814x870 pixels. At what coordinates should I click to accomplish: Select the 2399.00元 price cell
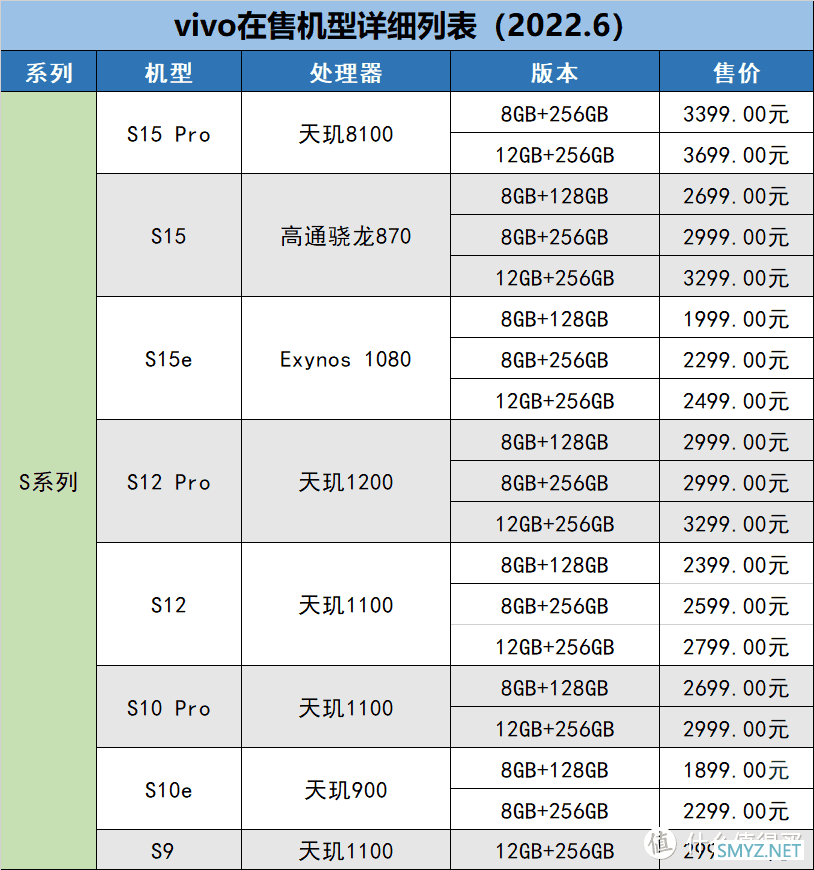click(736, 564)
